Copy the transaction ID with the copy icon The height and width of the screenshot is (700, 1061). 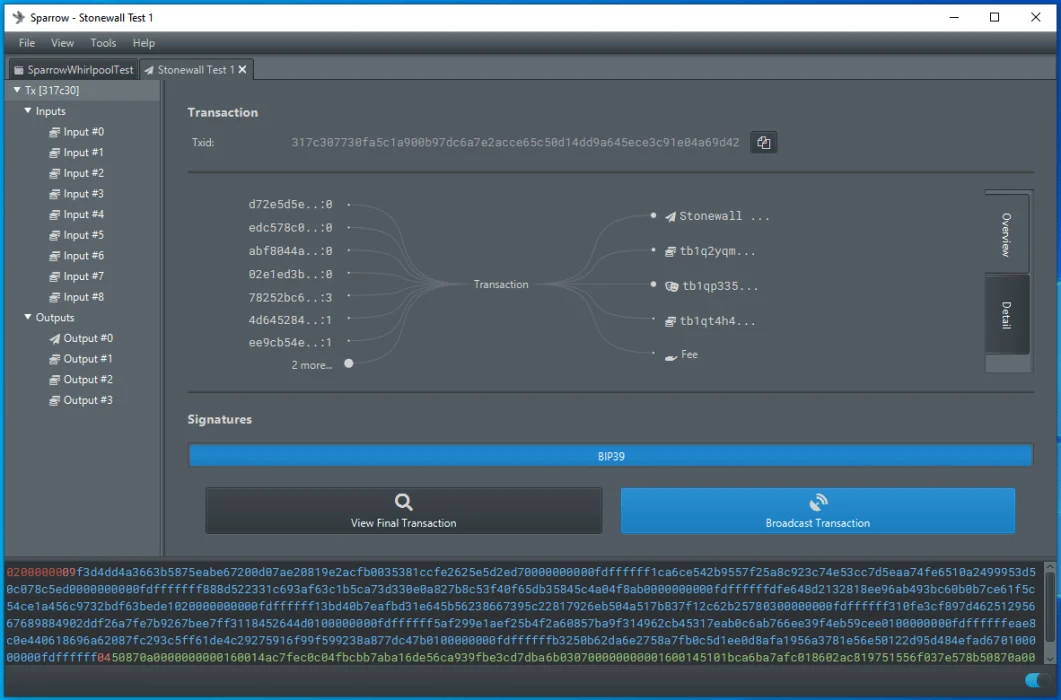click(x=764, y=143)
